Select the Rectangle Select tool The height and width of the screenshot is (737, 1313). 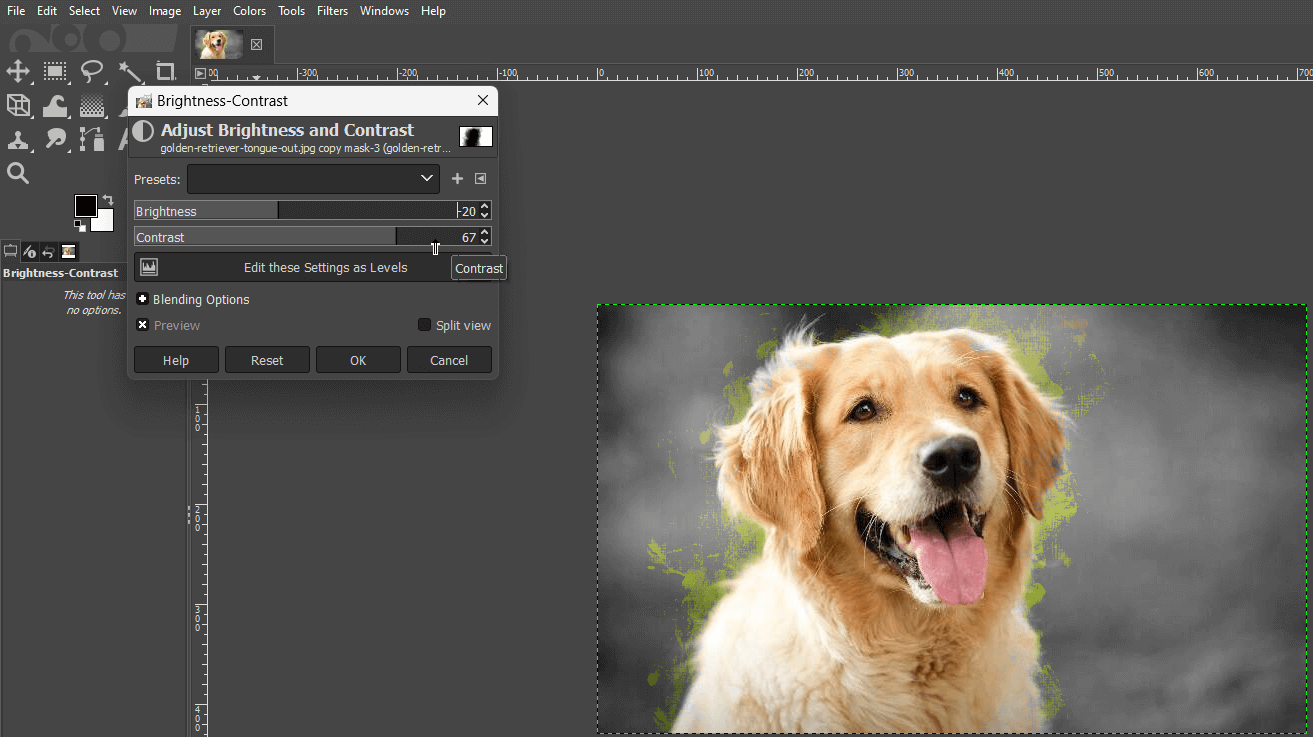[x=55, y=71]
